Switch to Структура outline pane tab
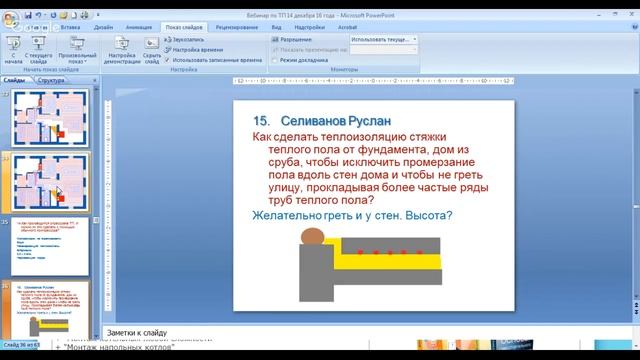Screen dimensions: 640x360 pos(51,80)
